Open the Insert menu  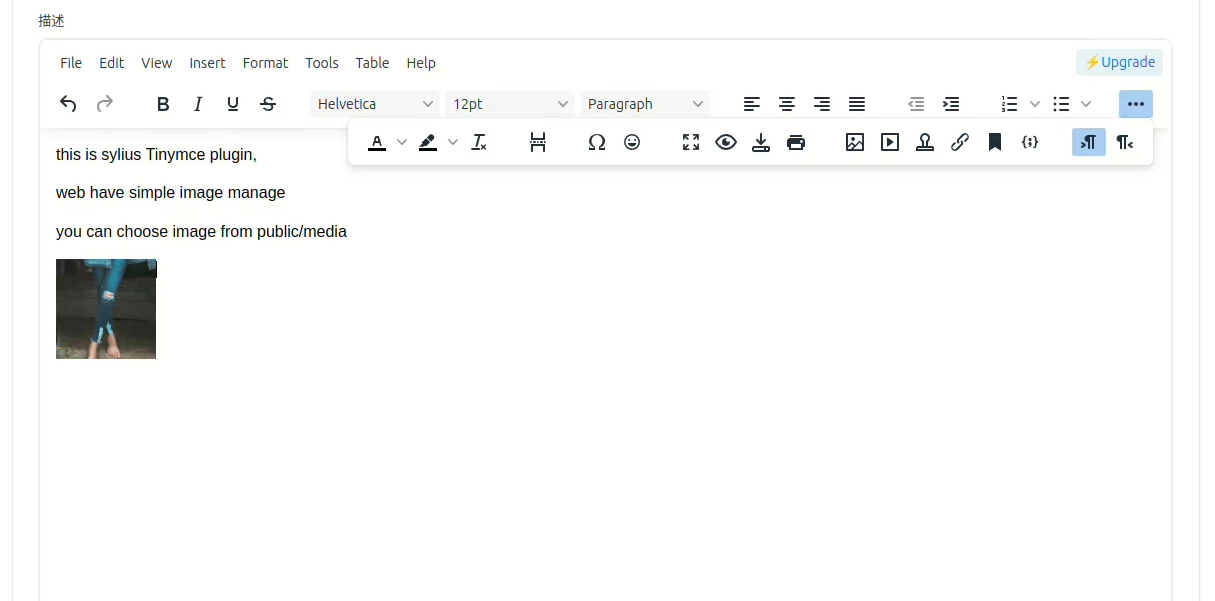(x=207, y=63)
